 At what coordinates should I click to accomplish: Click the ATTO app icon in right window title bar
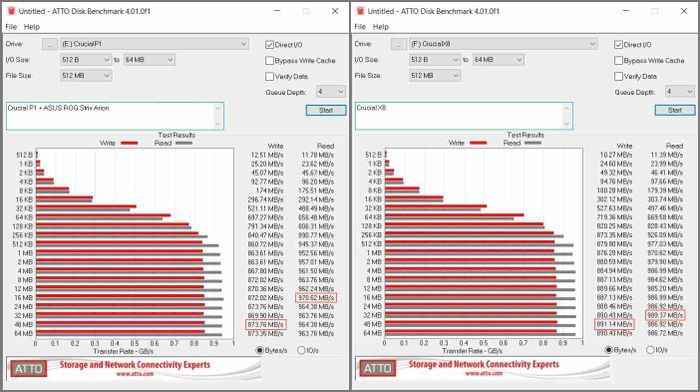[361, 11]
